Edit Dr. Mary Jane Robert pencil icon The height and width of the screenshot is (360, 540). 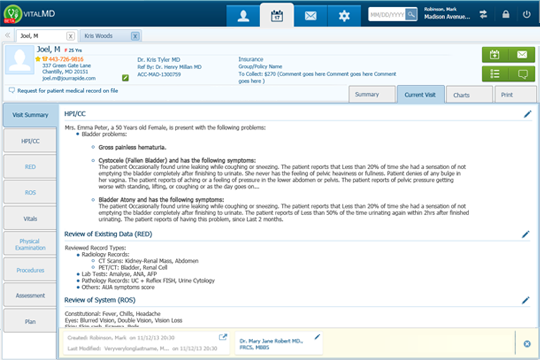(317, 337)
